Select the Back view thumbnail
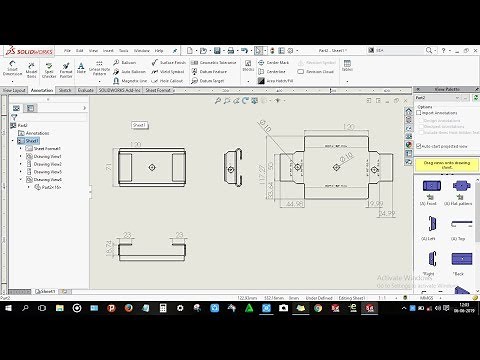 click(x=462, y=259)
